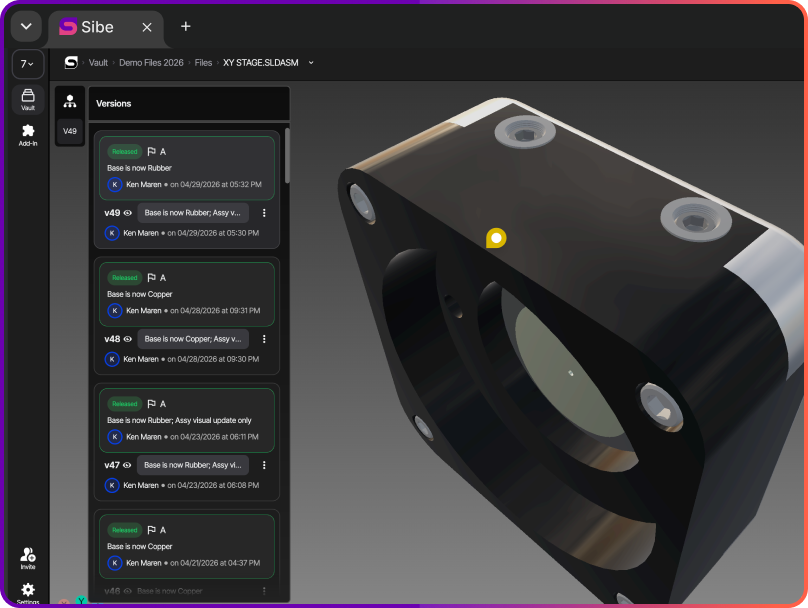Open a new tab with plus button
The height and width of the screenshot is (608, 808).
pos(186,26)
